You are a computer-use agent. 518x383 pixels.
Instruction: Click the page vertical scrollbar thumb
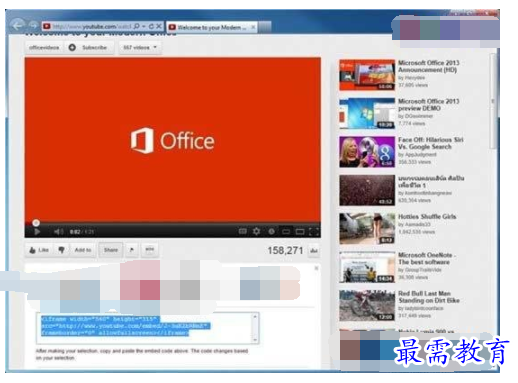pyautogui.click(x=493, y=101)
